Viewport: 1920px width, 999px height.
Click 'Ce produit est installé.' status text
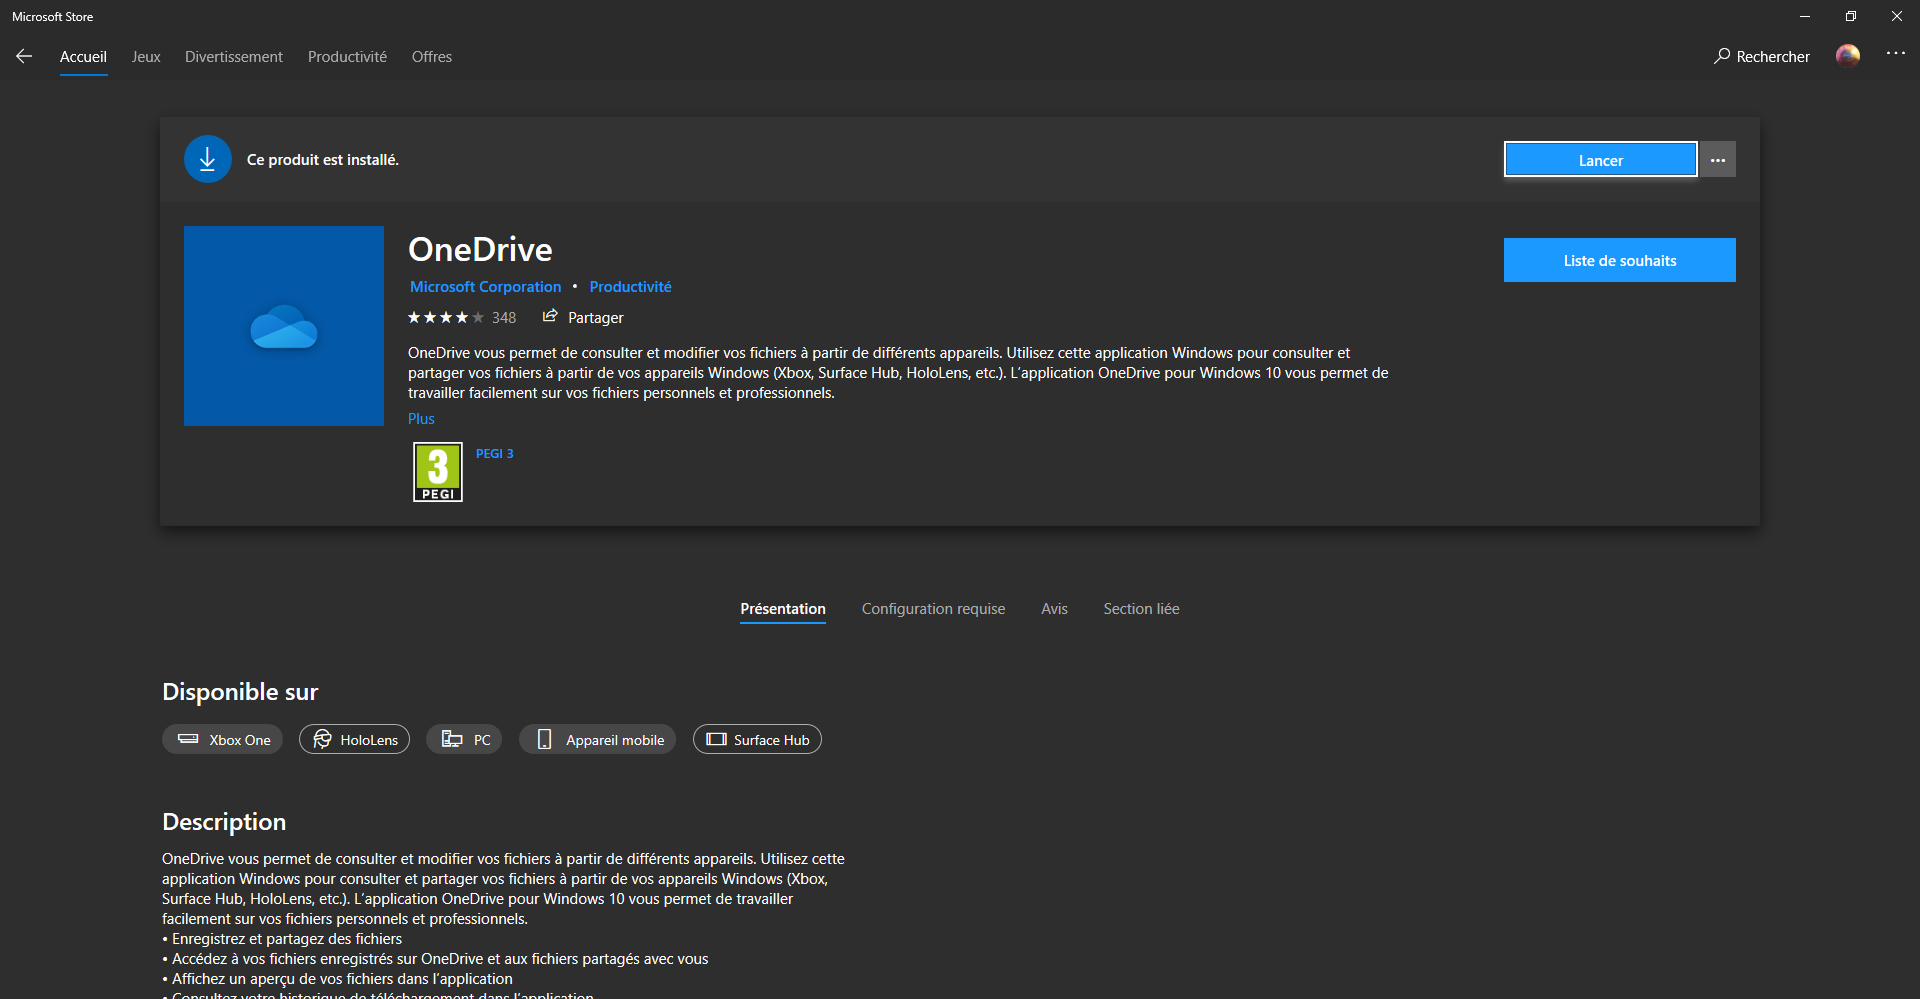(323, 160)
